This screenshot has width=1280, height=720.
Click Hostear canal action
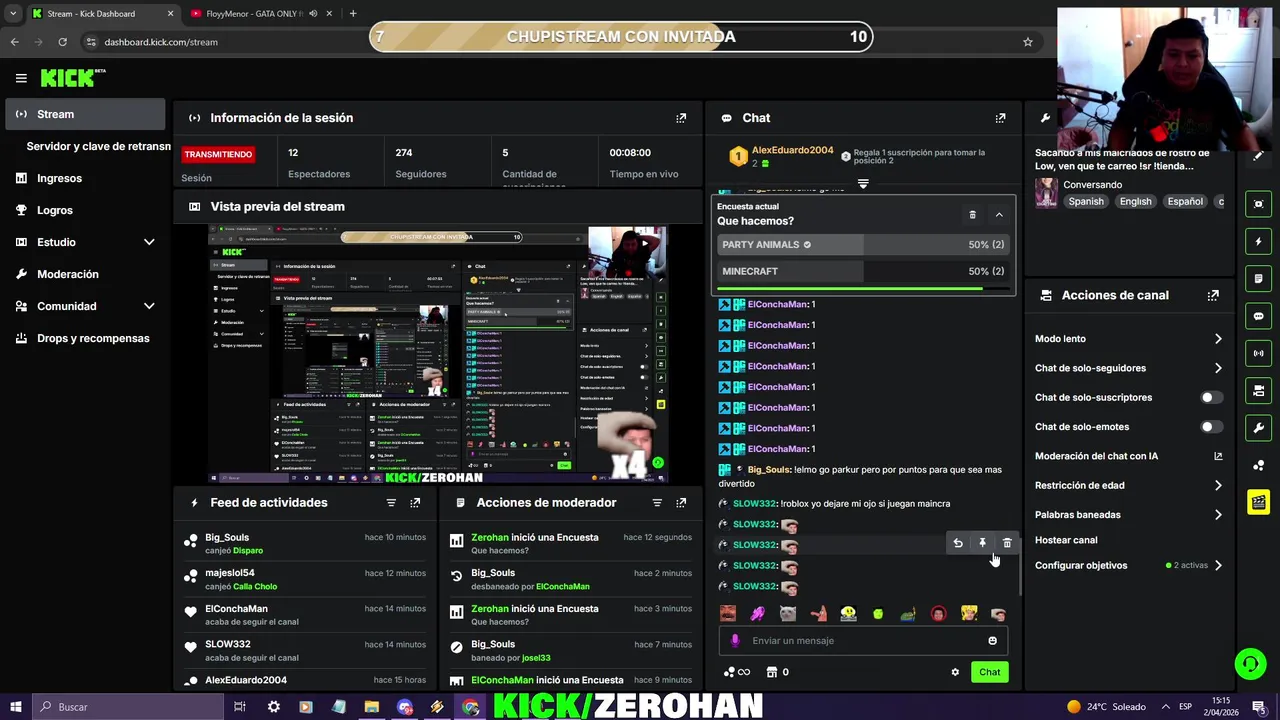coord(1066,540)
